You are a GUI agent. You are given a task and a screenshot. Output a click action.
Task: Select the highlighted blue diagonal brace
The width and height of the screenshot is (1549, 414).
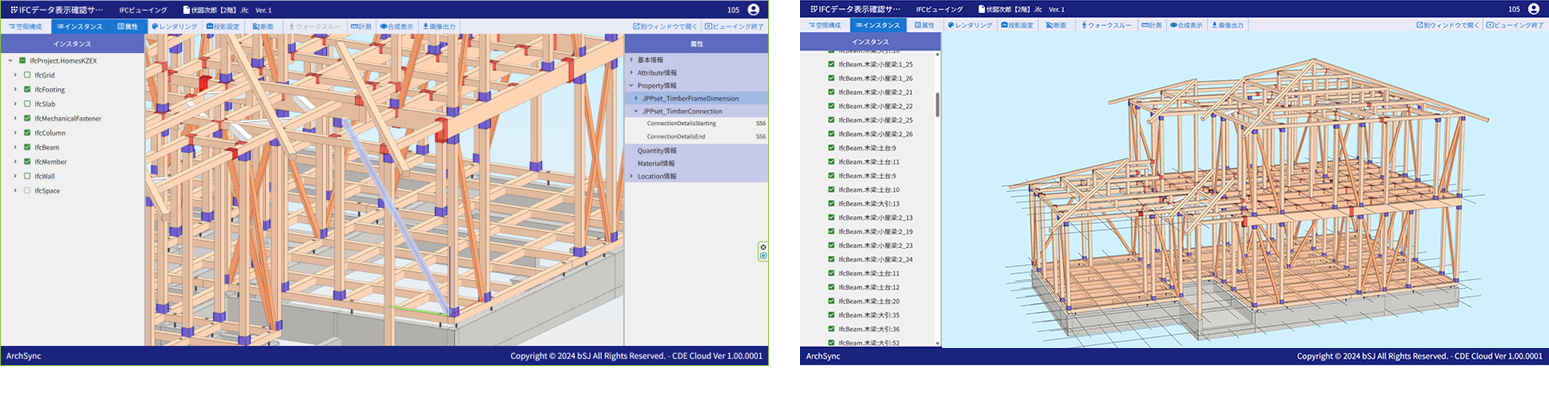(400, 228)
